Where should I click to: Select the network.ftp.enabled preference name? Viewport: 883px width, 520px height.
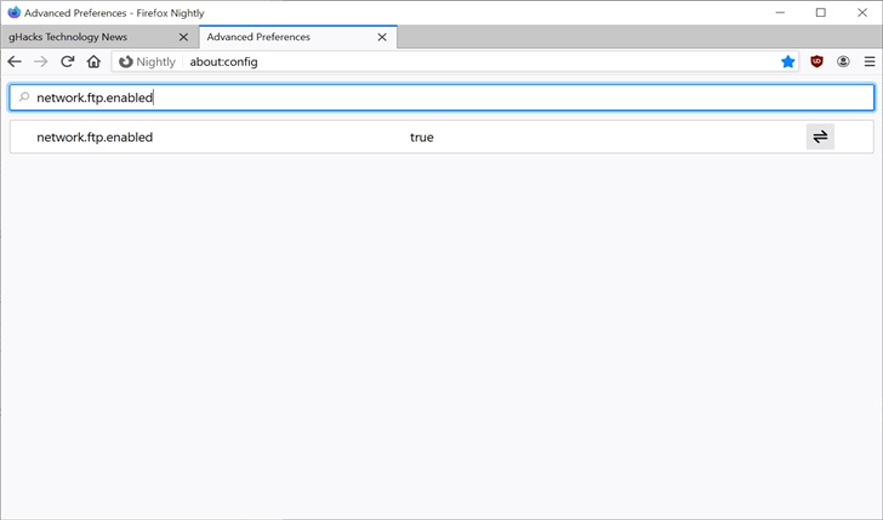pyautogui.click(x=95, y=137)
